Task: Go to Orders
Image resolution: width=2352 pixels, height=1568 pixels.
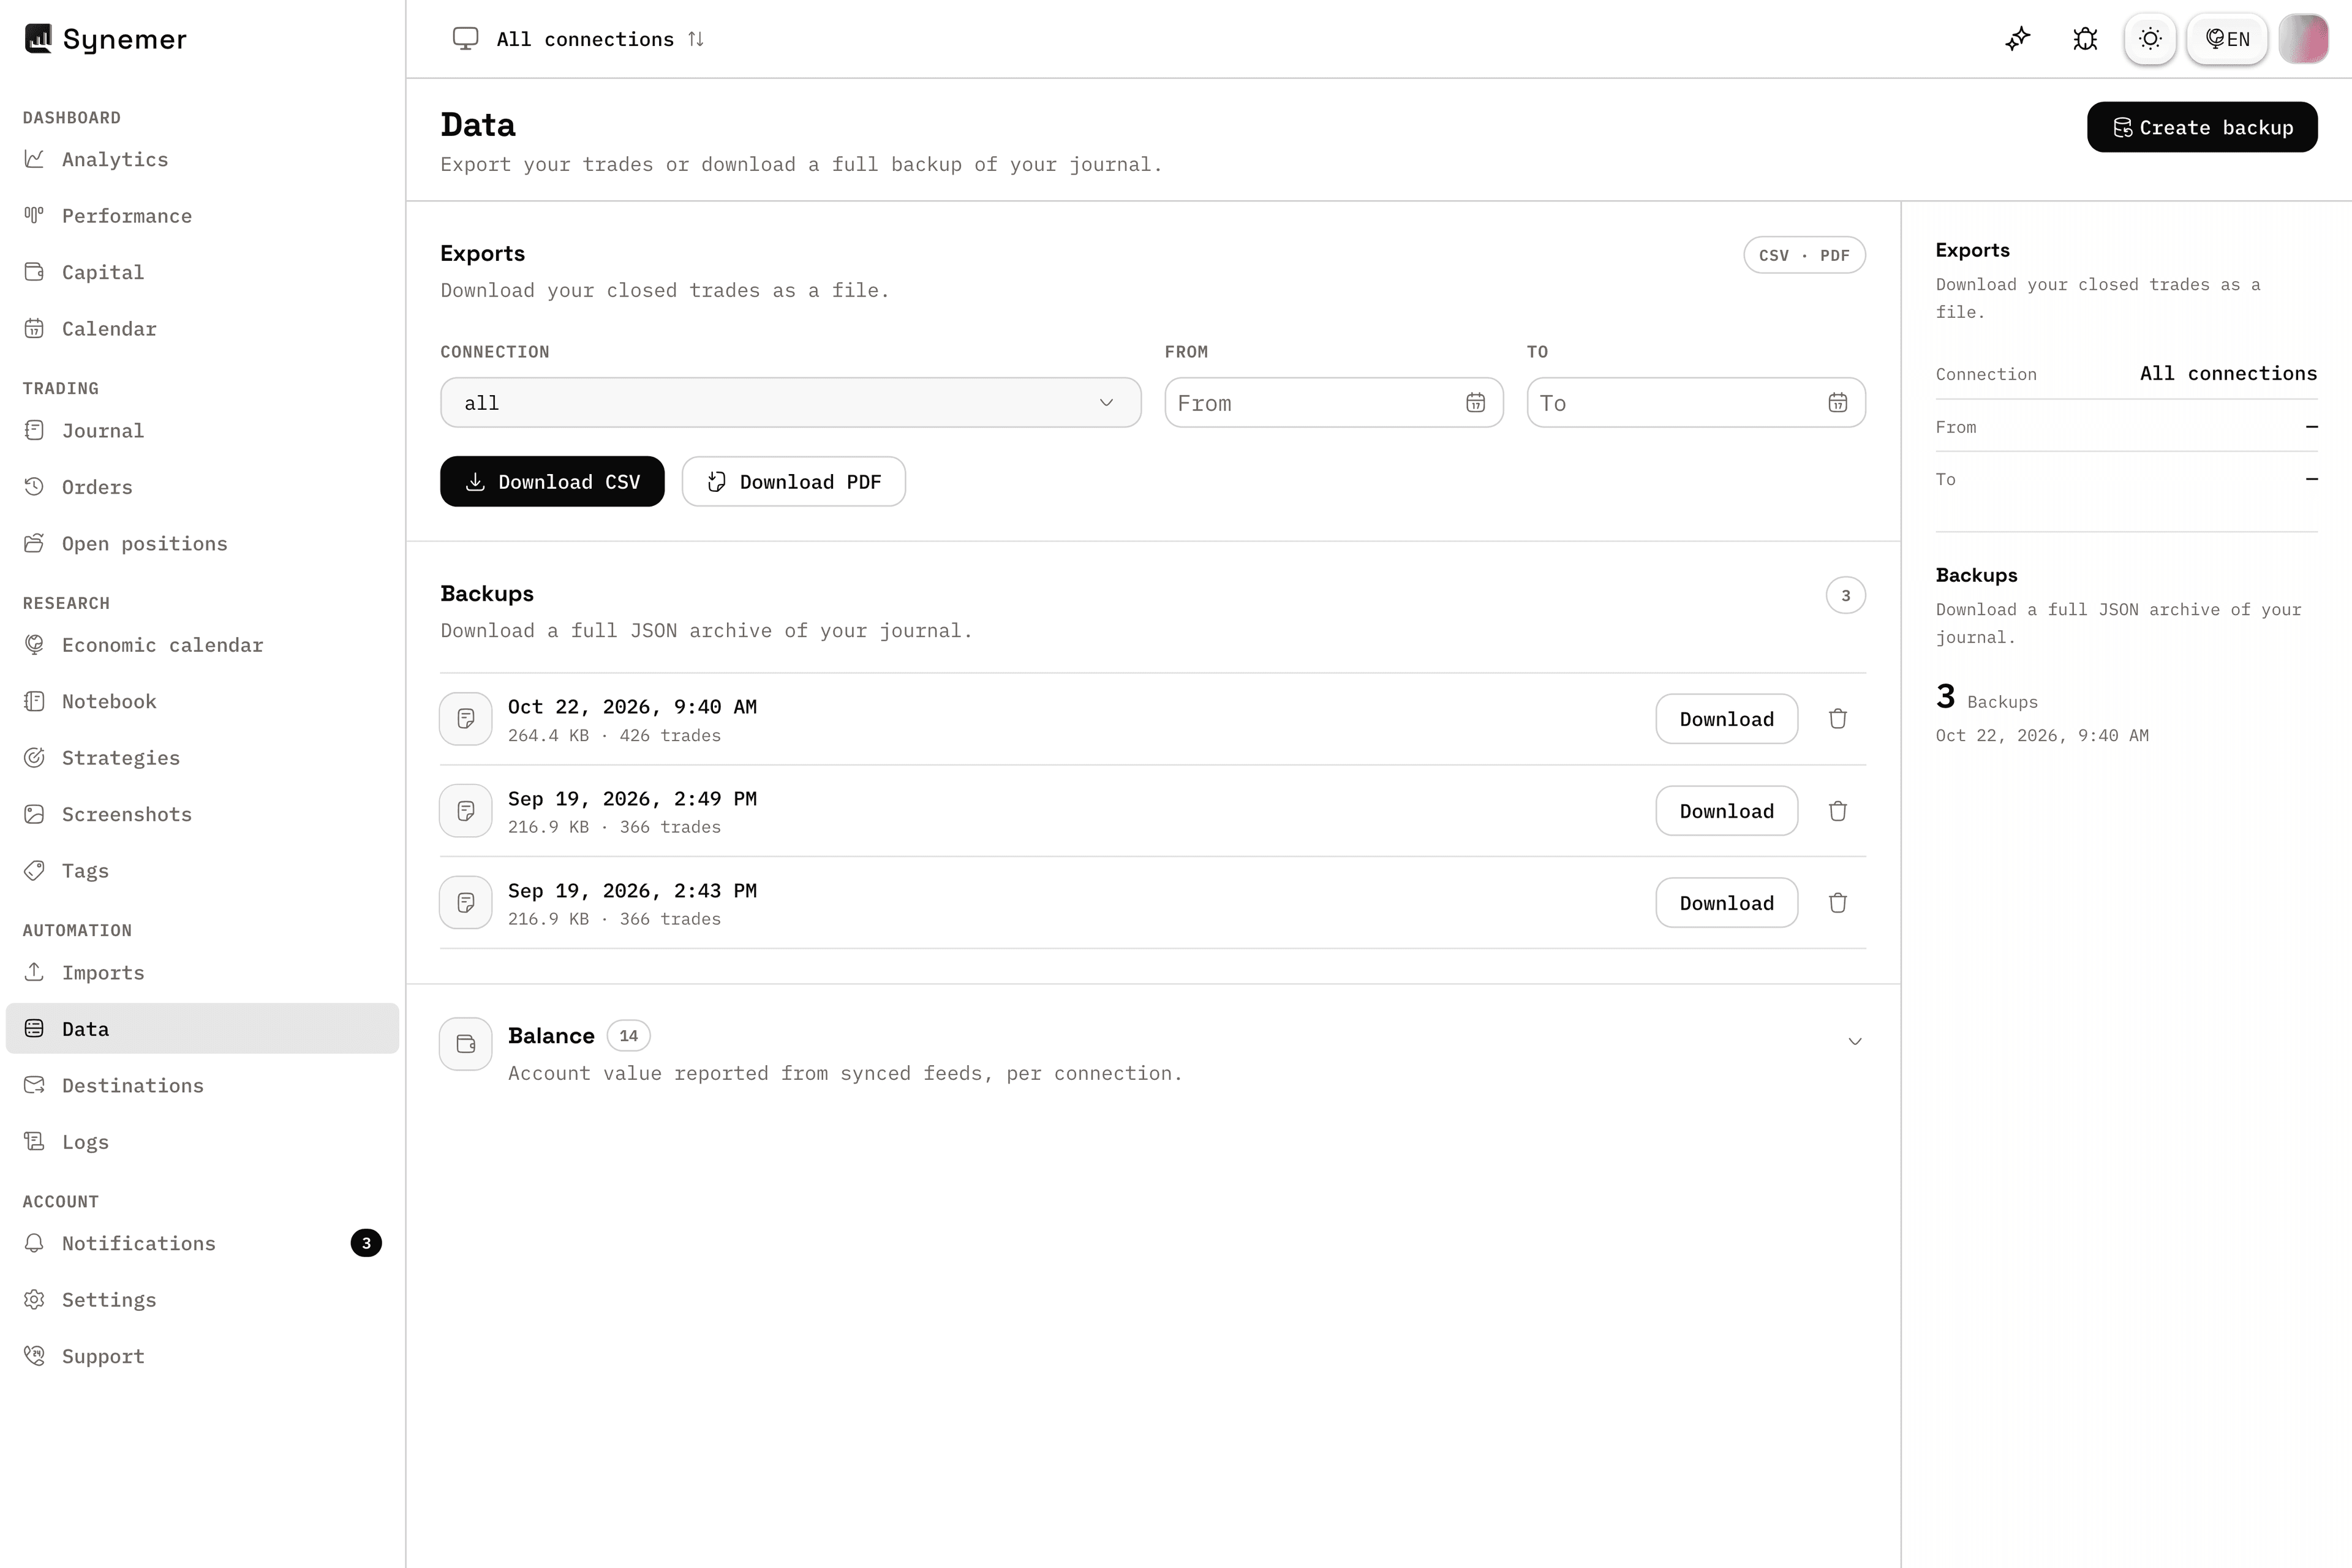Action: pyautogui.click(x=202, y=487)
